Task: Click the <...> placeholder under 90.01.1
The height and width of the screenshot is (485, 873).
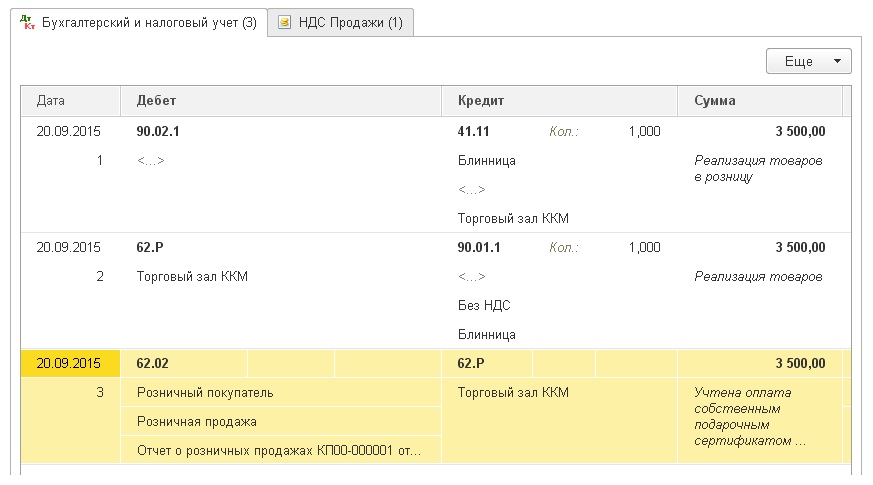Action: [472, 277]
